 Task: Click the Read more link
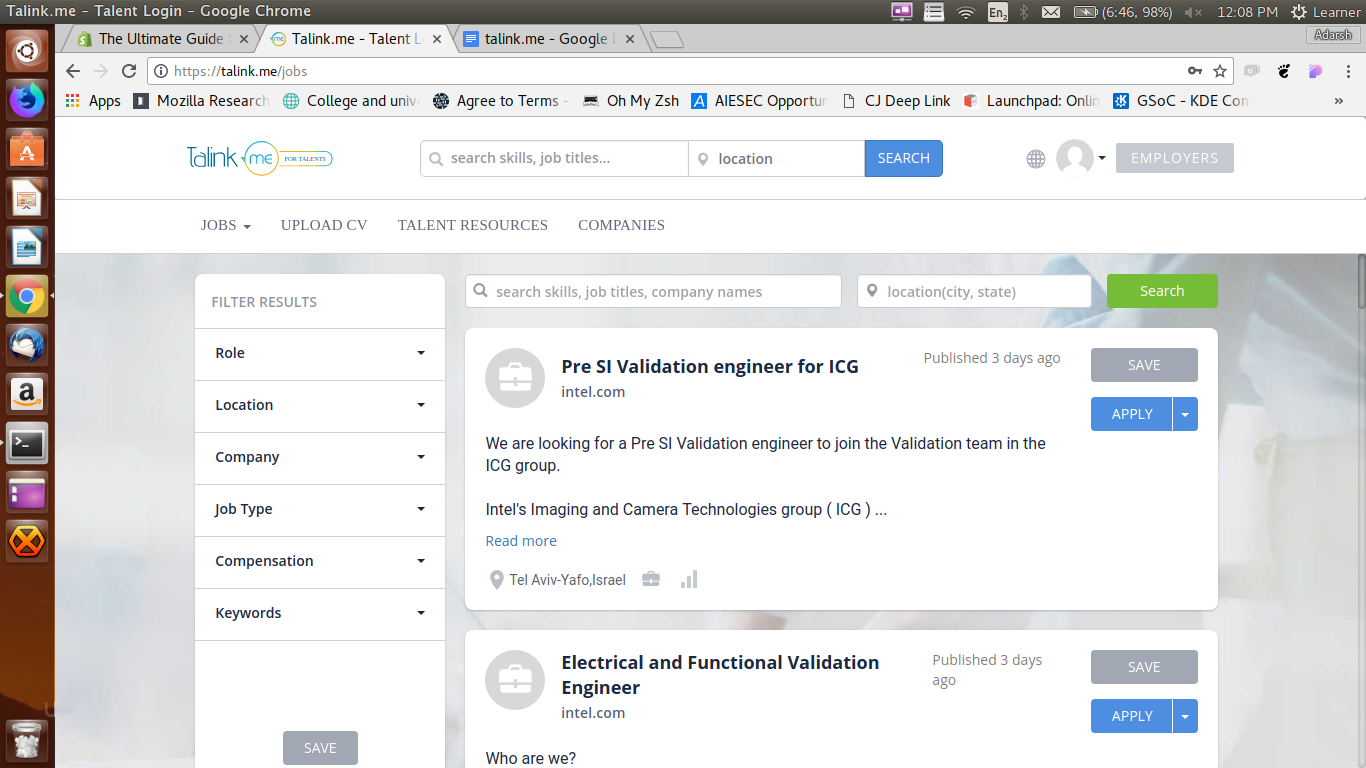[521, 541]
